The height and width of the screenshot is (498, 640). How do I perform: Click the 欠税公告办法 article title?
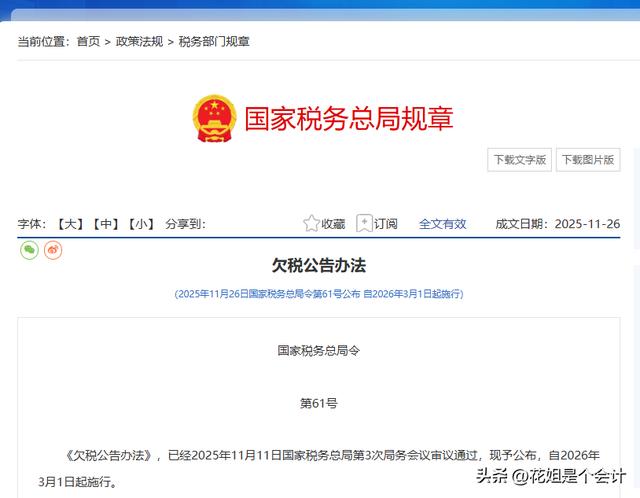pyautogui.click(x=319, y=266)
